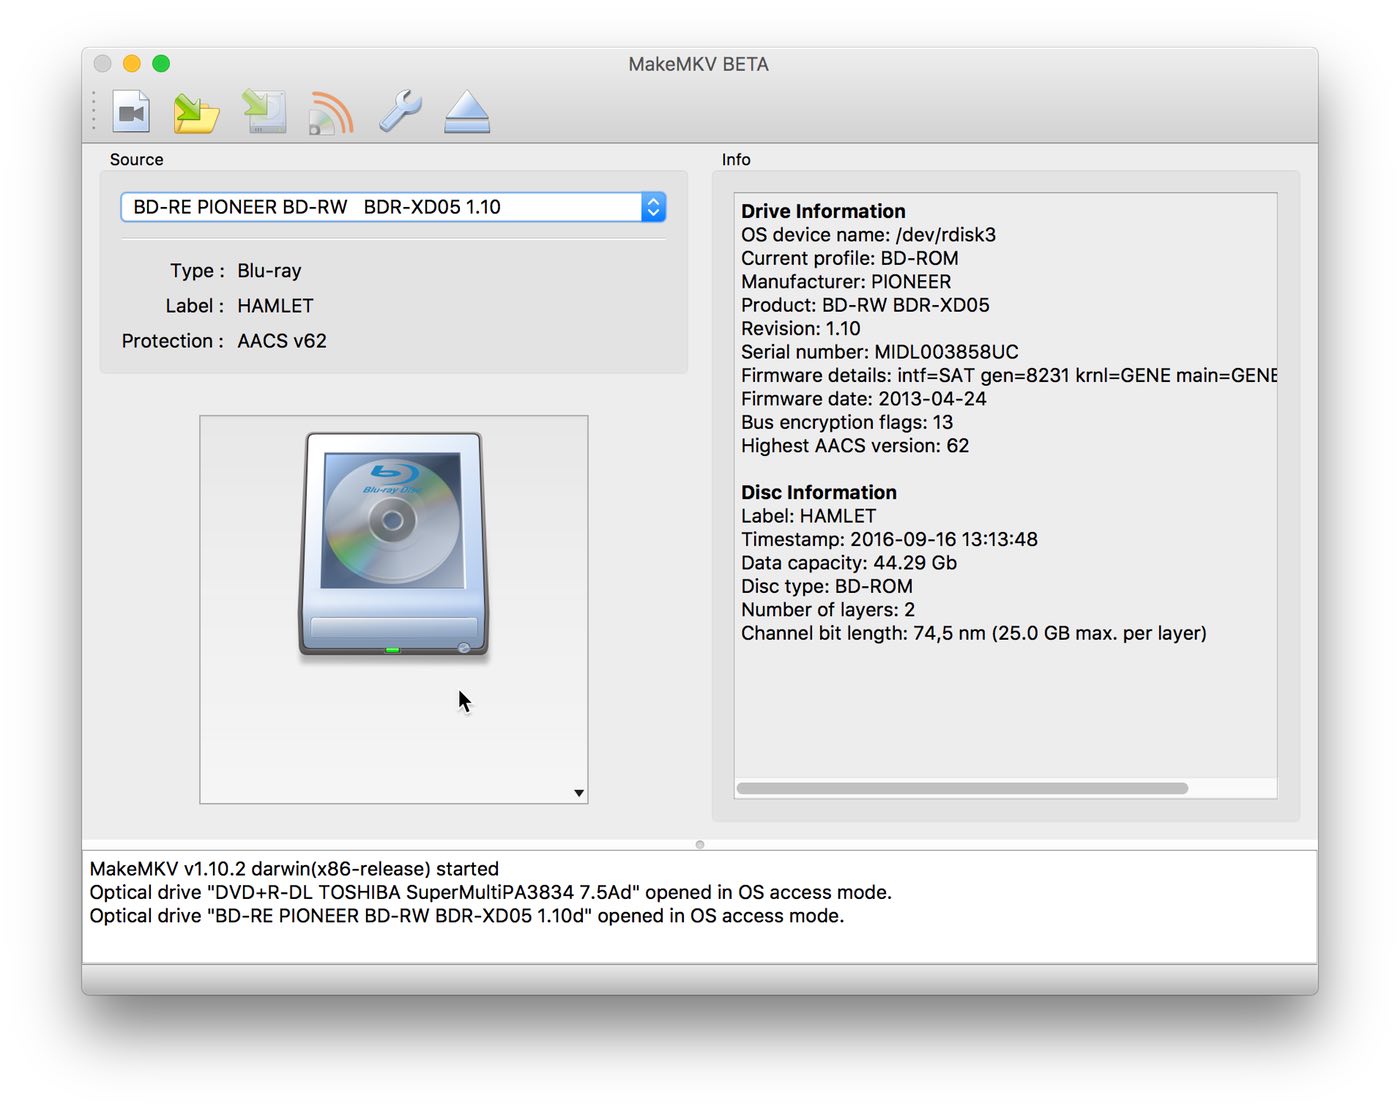
Task: Minimize the MakeMKV window
Action: coord(131,63)
